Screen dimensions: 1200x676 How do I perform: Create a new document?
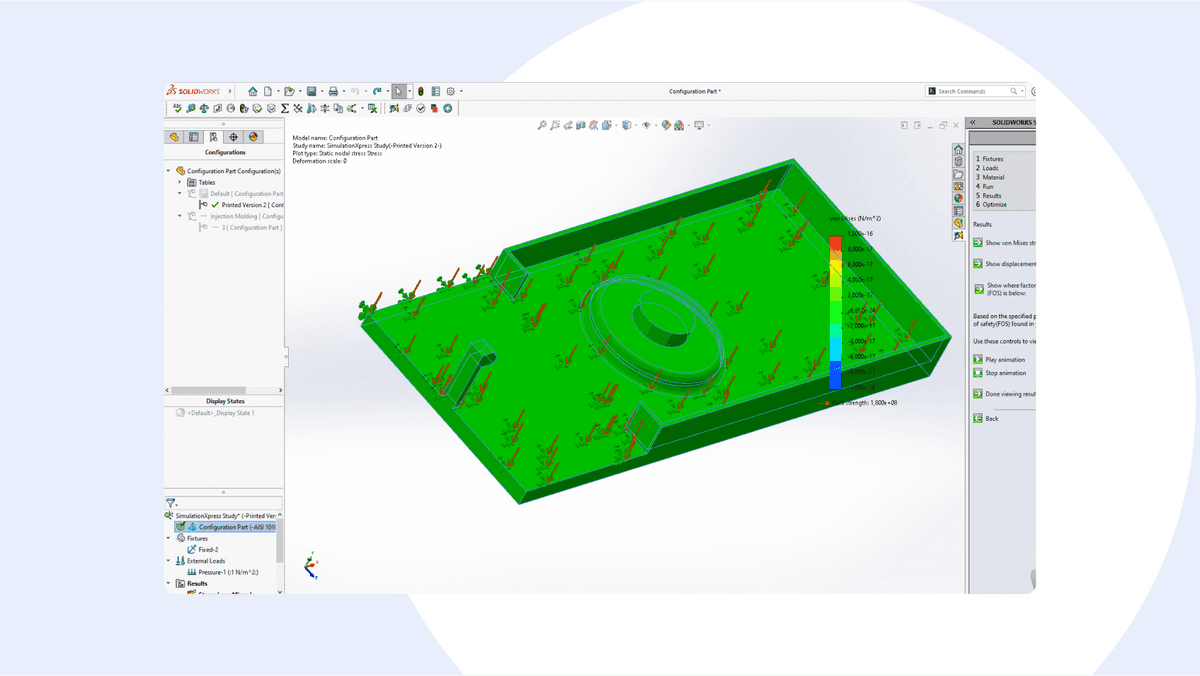click(268, 91)
